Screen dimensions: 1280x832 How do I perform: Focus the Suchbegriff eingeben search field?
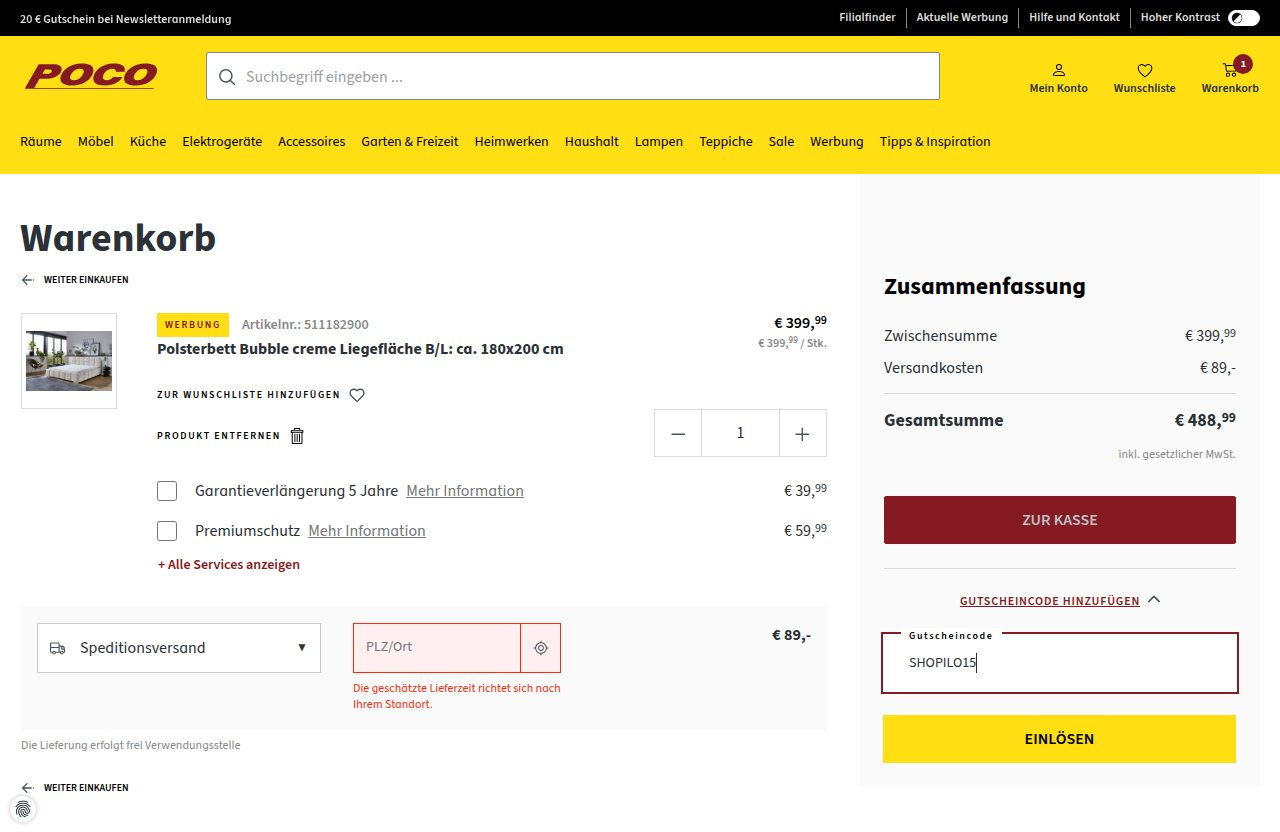point(573,76)
